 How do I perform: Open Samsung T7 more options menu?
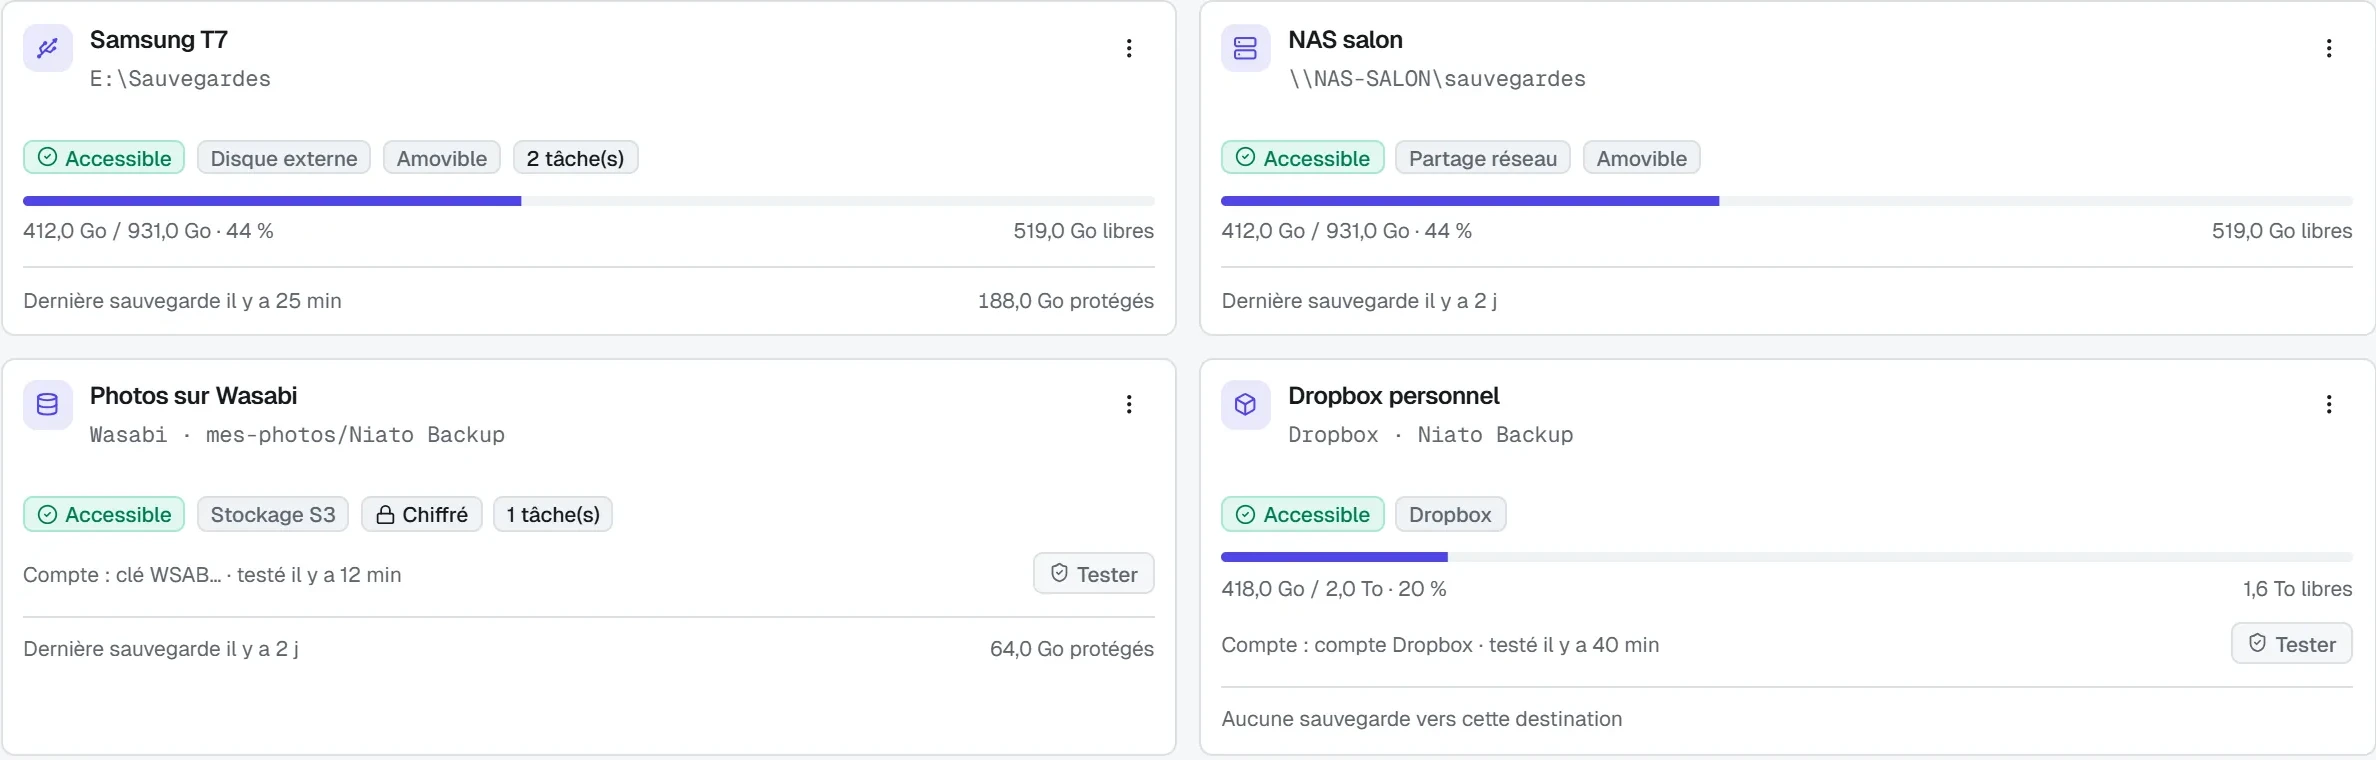[x=1129, y=48]
